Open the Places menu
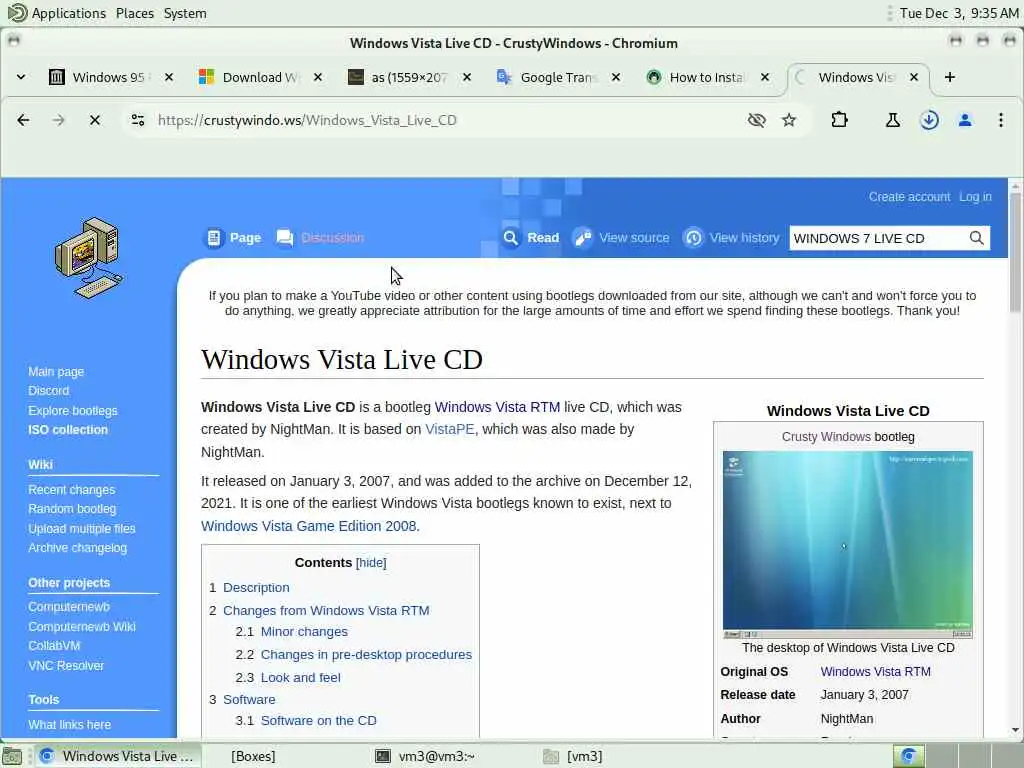 click(x=135, y=13)
